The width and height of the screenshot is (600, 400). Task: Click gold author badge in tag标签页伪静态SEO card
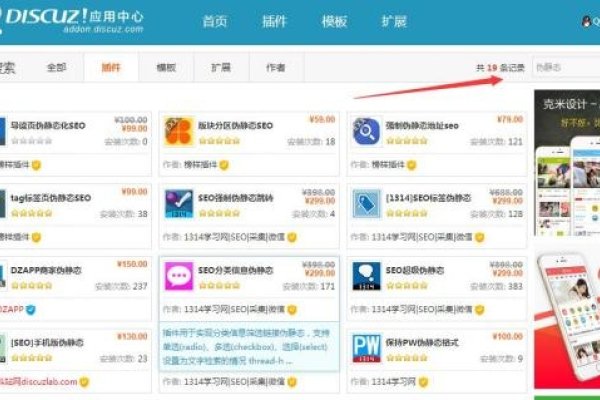pos(36,237)
